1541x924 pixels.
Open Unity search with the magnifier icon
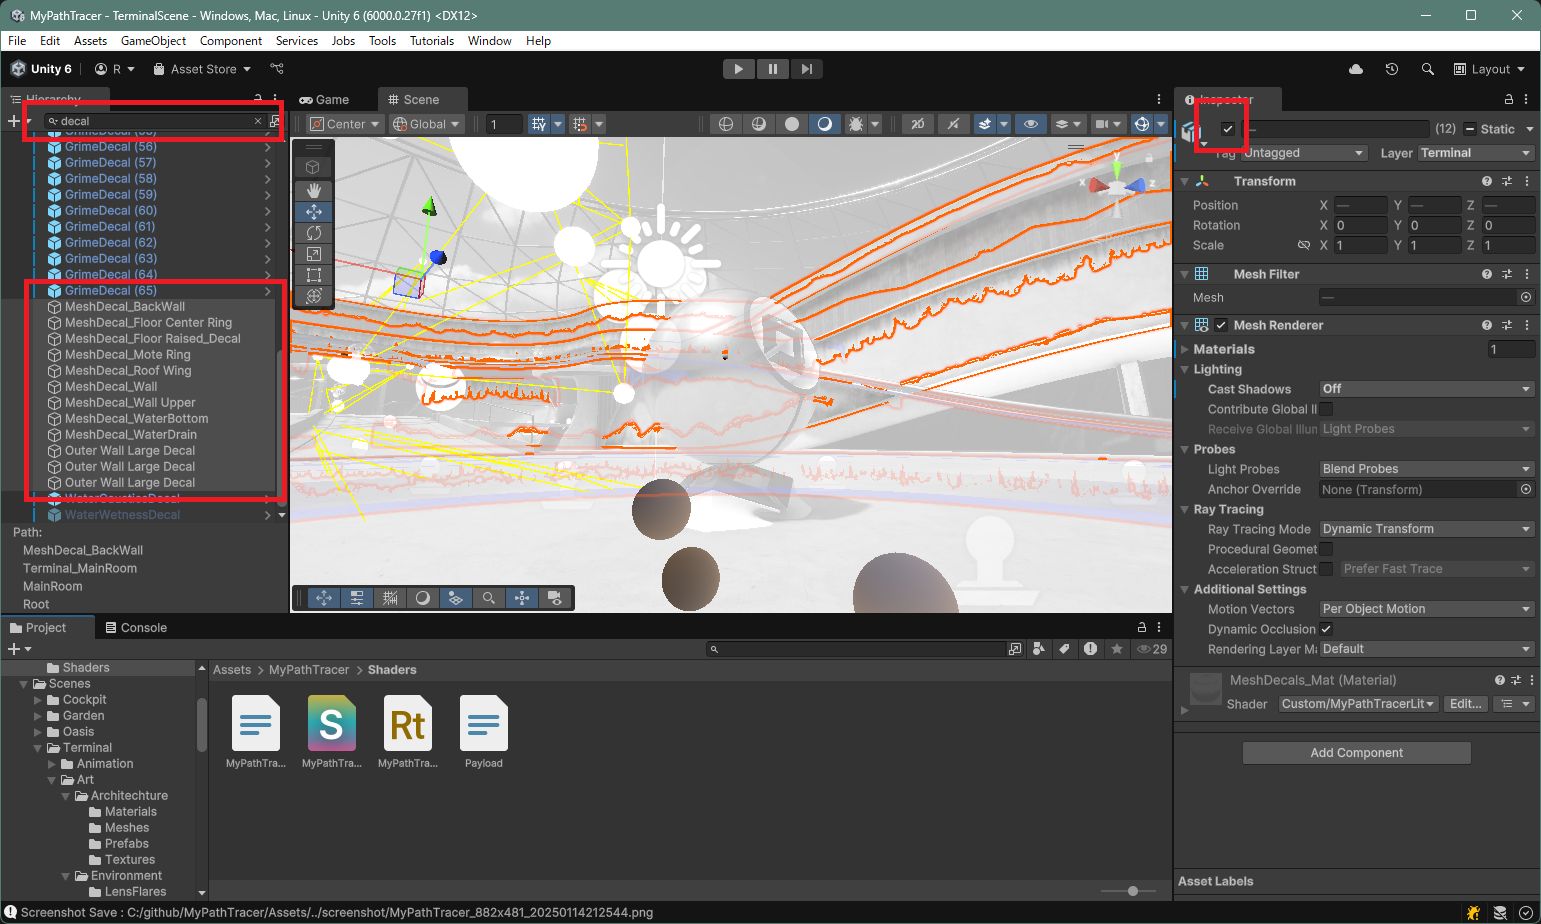(1427, 69)
